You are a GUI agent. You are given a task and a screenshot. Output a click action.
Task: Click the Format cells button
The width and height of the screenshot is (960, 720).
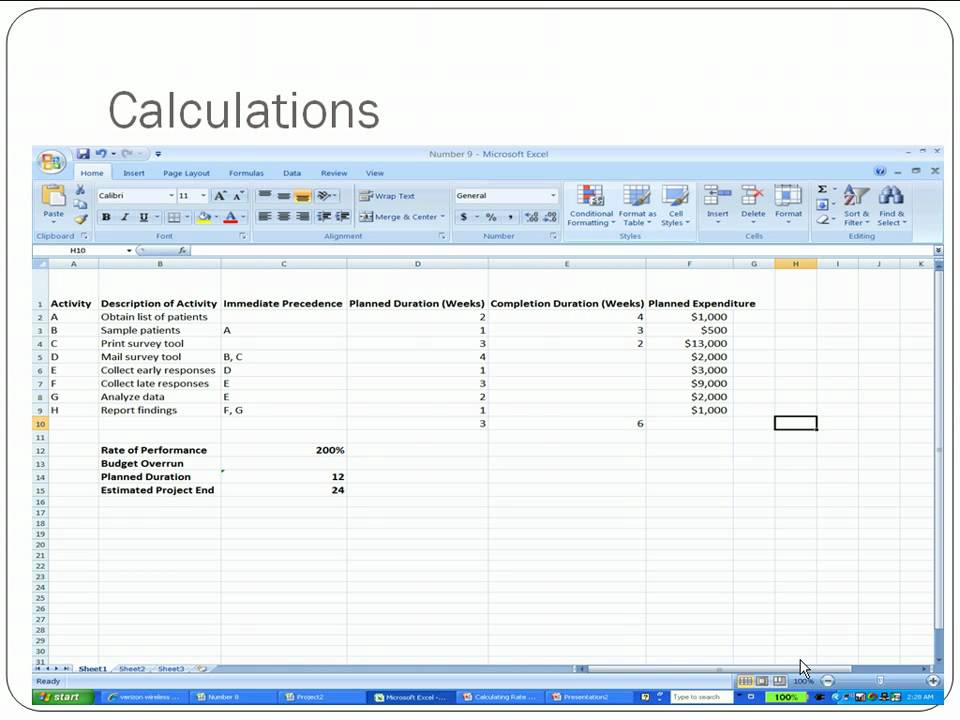pos(788,204)
